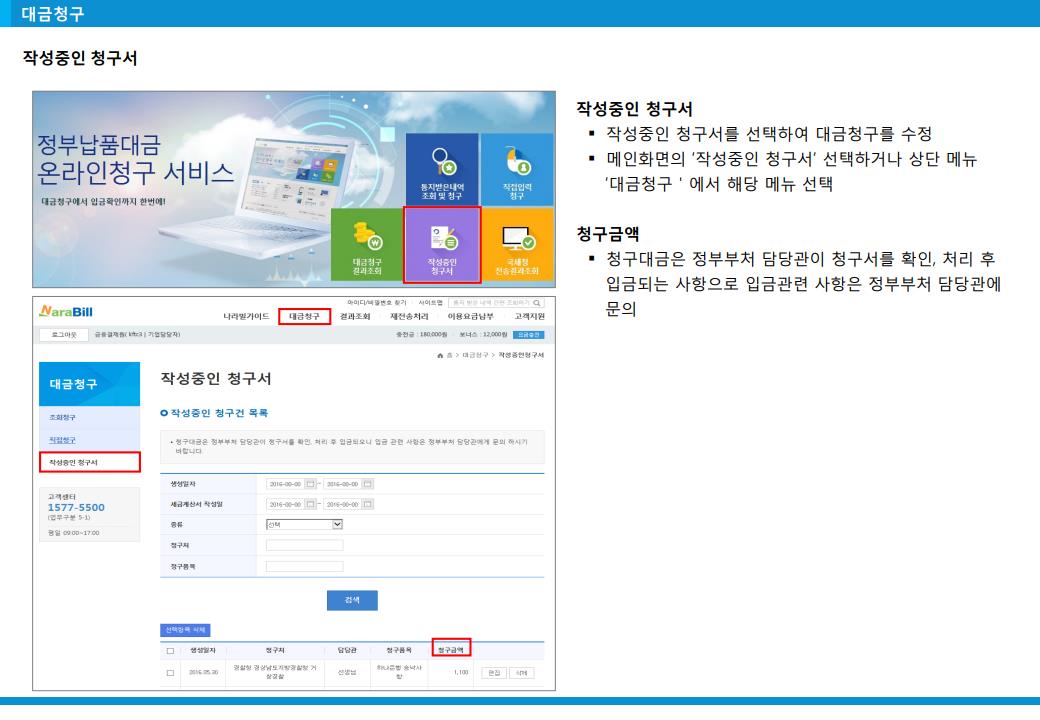The width and height of the screenshot is (1040, 720).
Task: Click the 청구금액 column header
Action: point(451,650)
